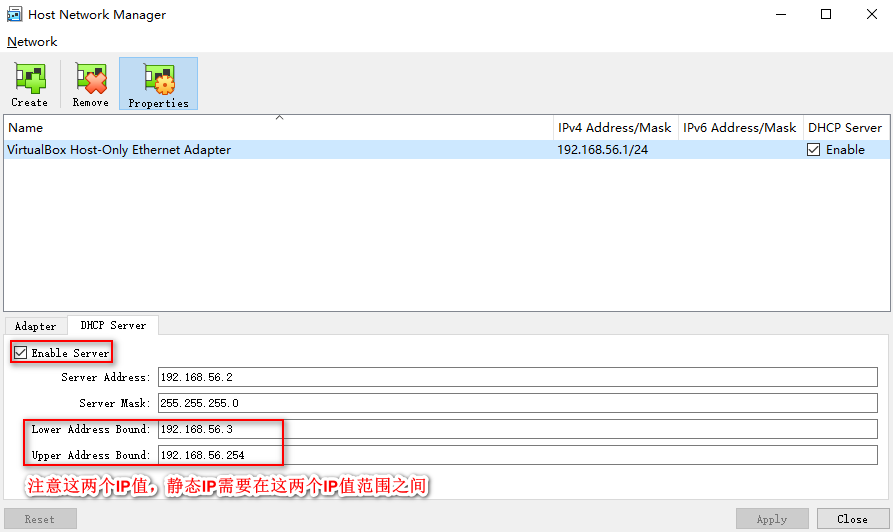The width and height of the screenshot is (893, 532).
Task: Click the IPv6 Address/Mask column header
Action: point(740,128)
